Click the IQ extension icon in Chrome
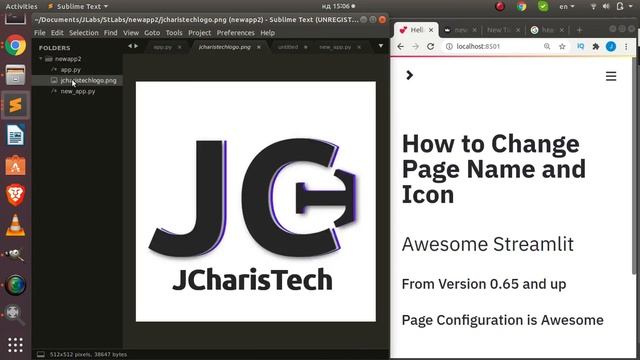Screen dimensions: 640x360 click(580, 47)
